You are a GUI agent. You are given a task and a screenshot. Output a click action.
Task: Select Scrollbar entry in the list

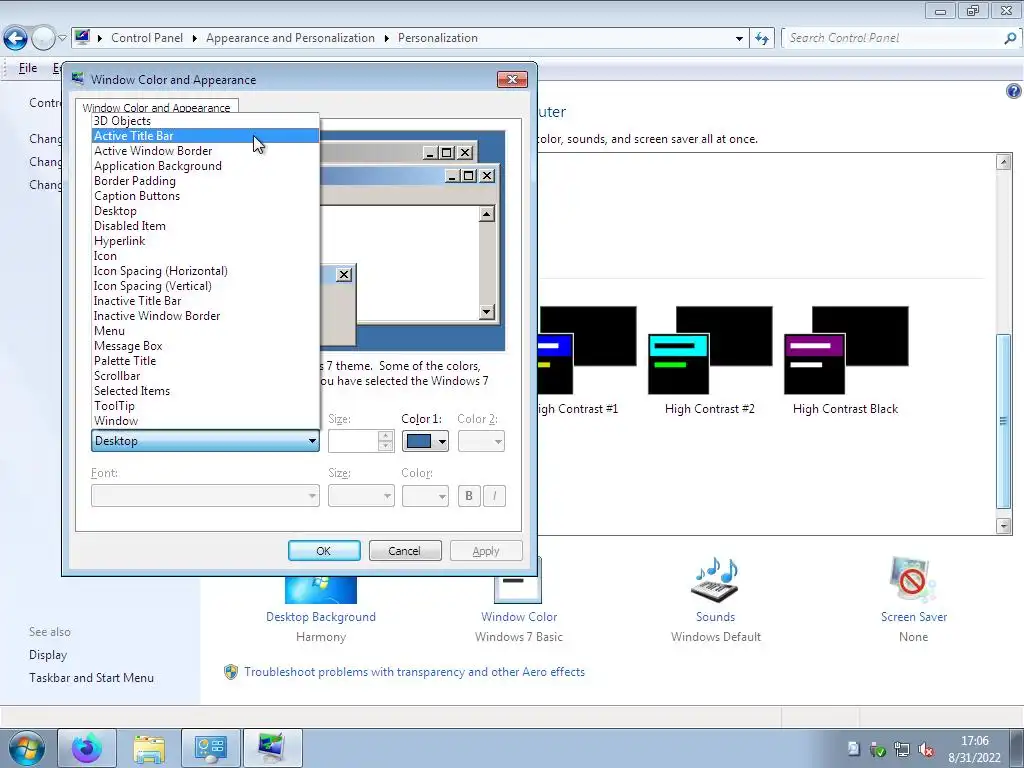click(205, 376)
